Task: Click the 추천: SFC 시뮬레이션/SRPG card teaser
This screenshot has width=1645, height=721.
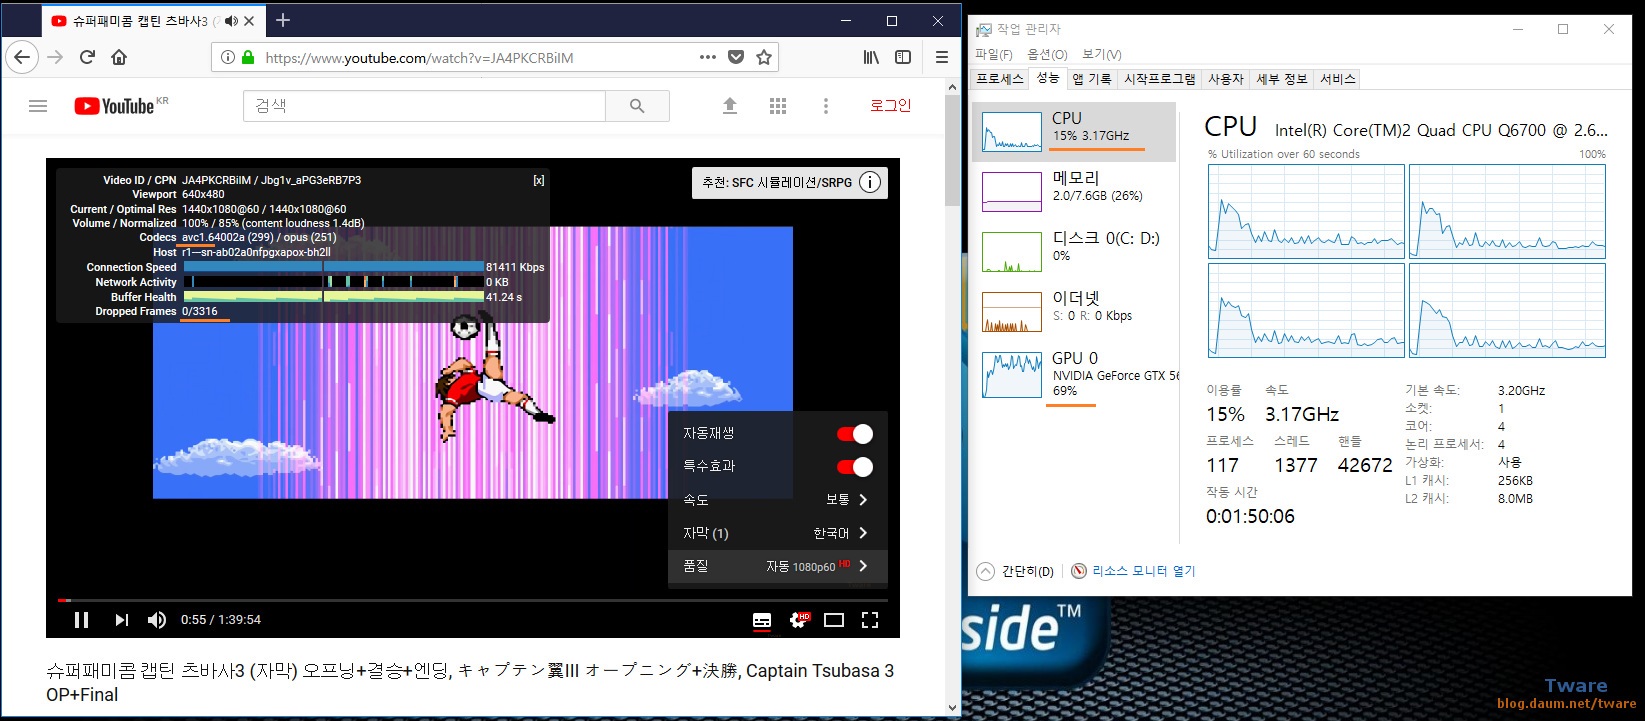Action: coord(777,183)
